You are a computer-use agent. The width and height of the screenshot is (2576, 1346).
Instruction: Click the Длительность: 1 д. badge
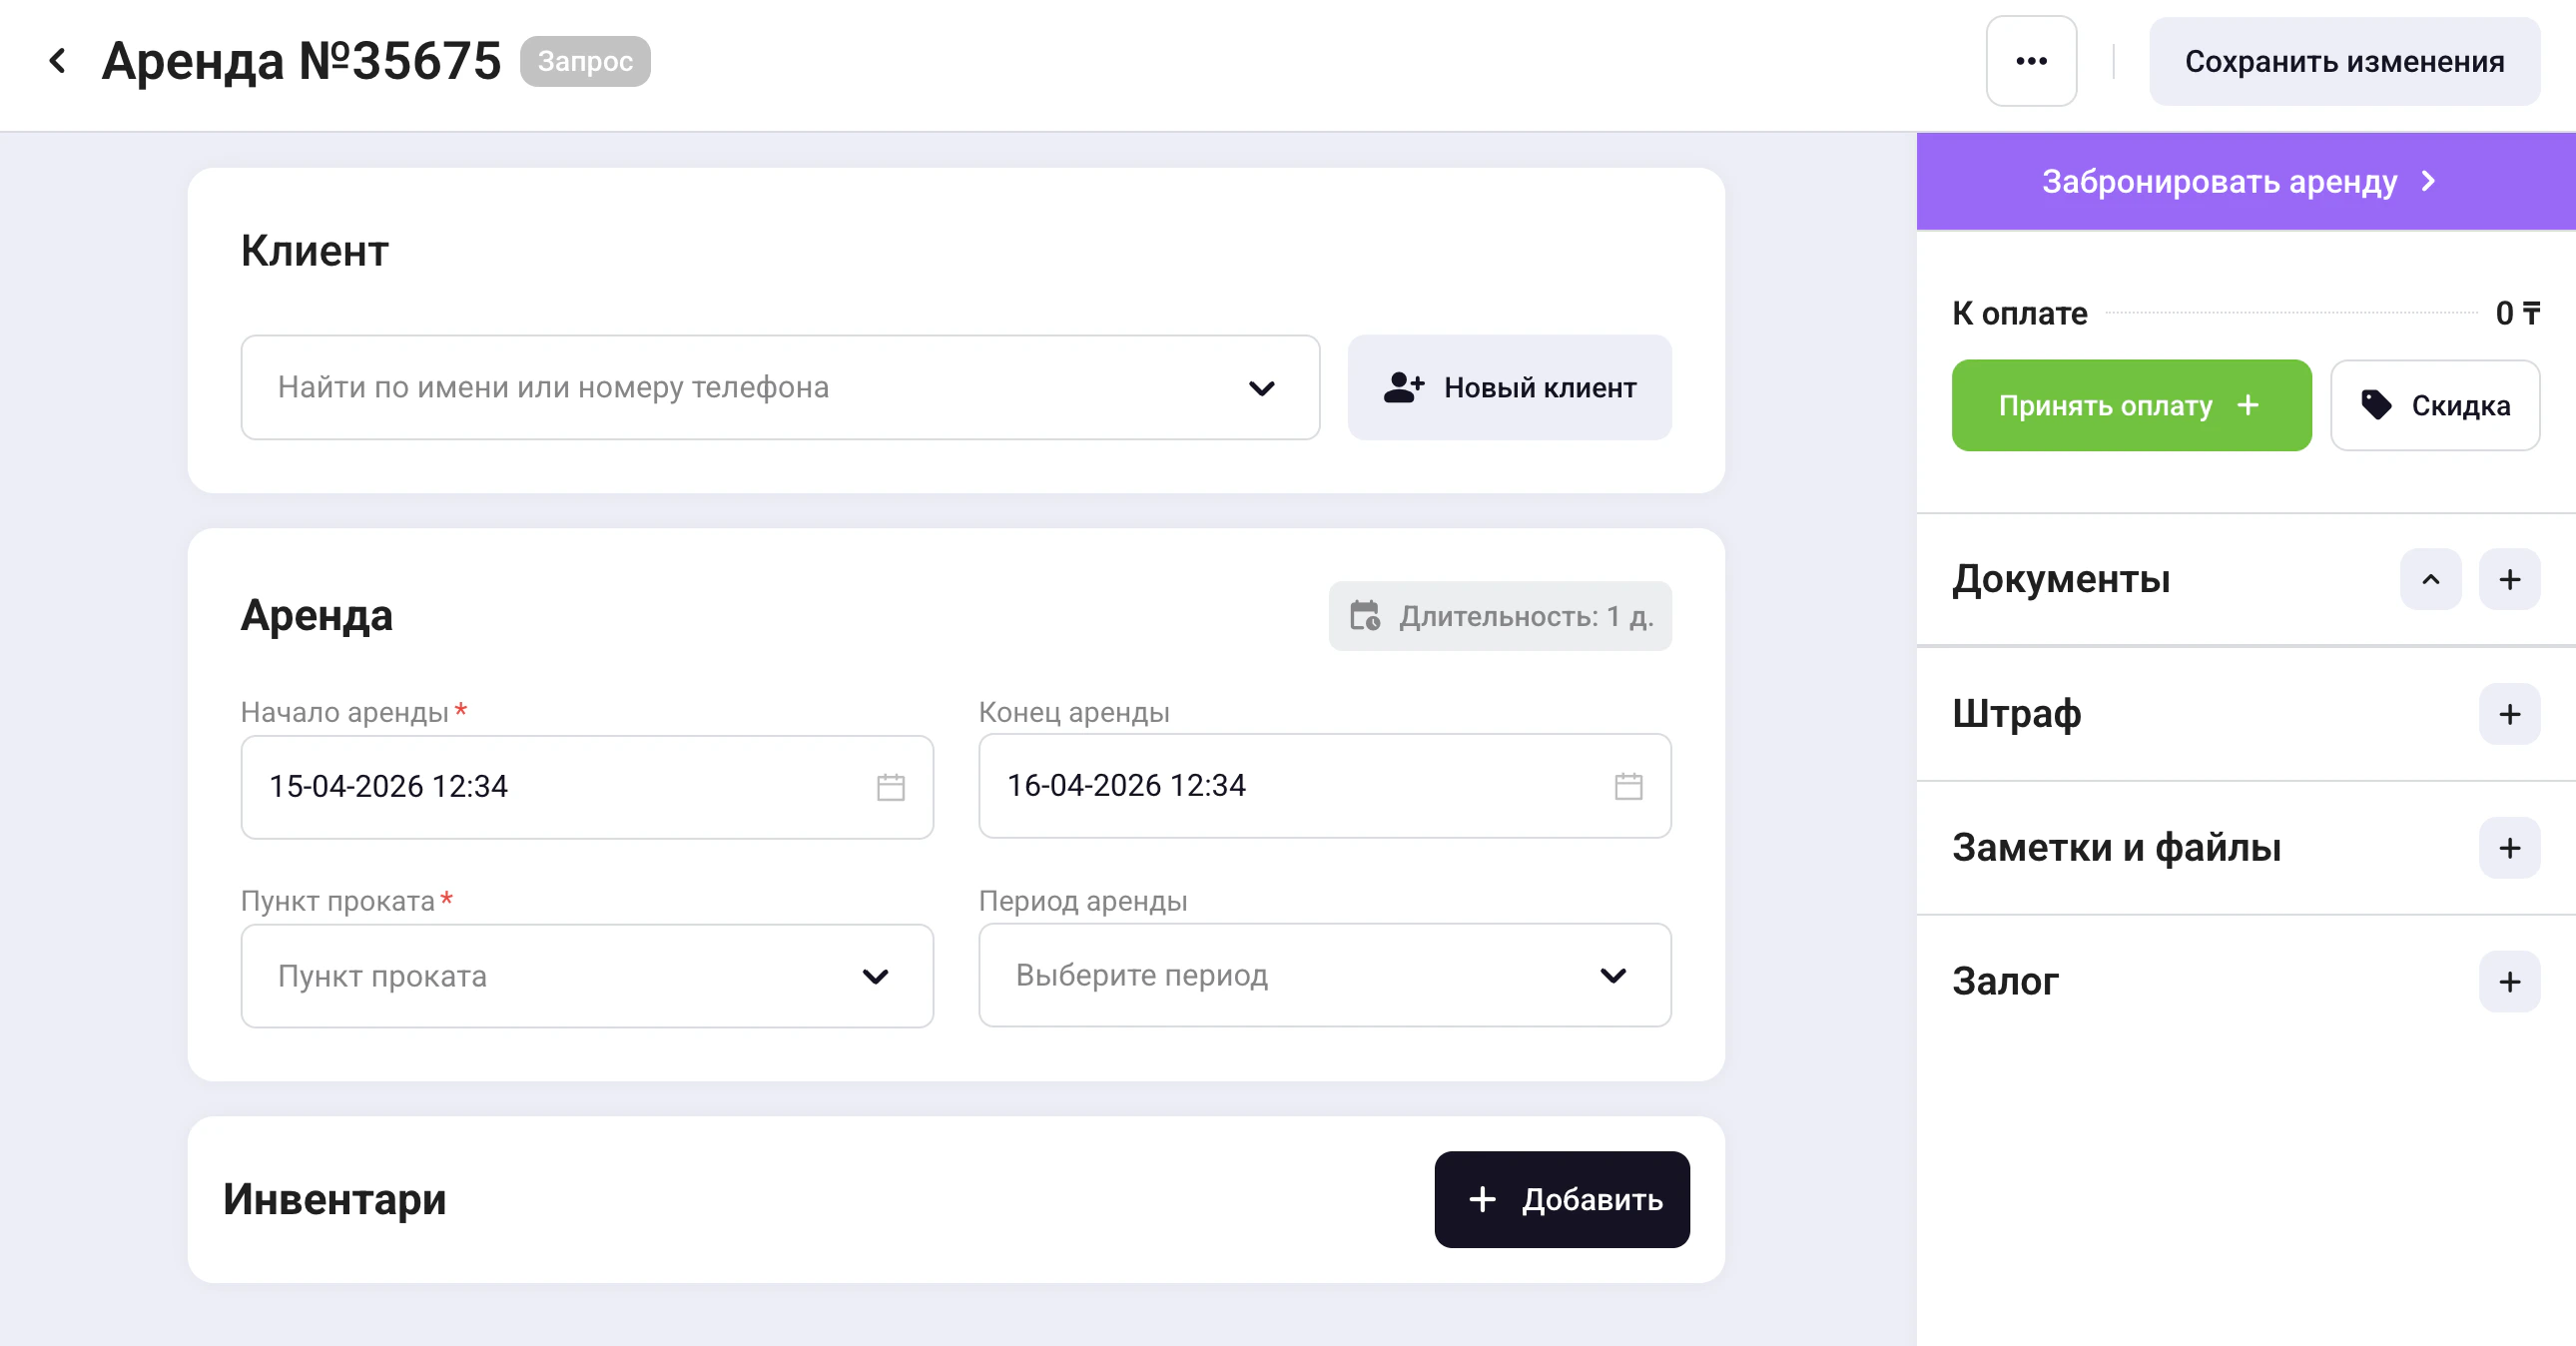coord(1499,616)
